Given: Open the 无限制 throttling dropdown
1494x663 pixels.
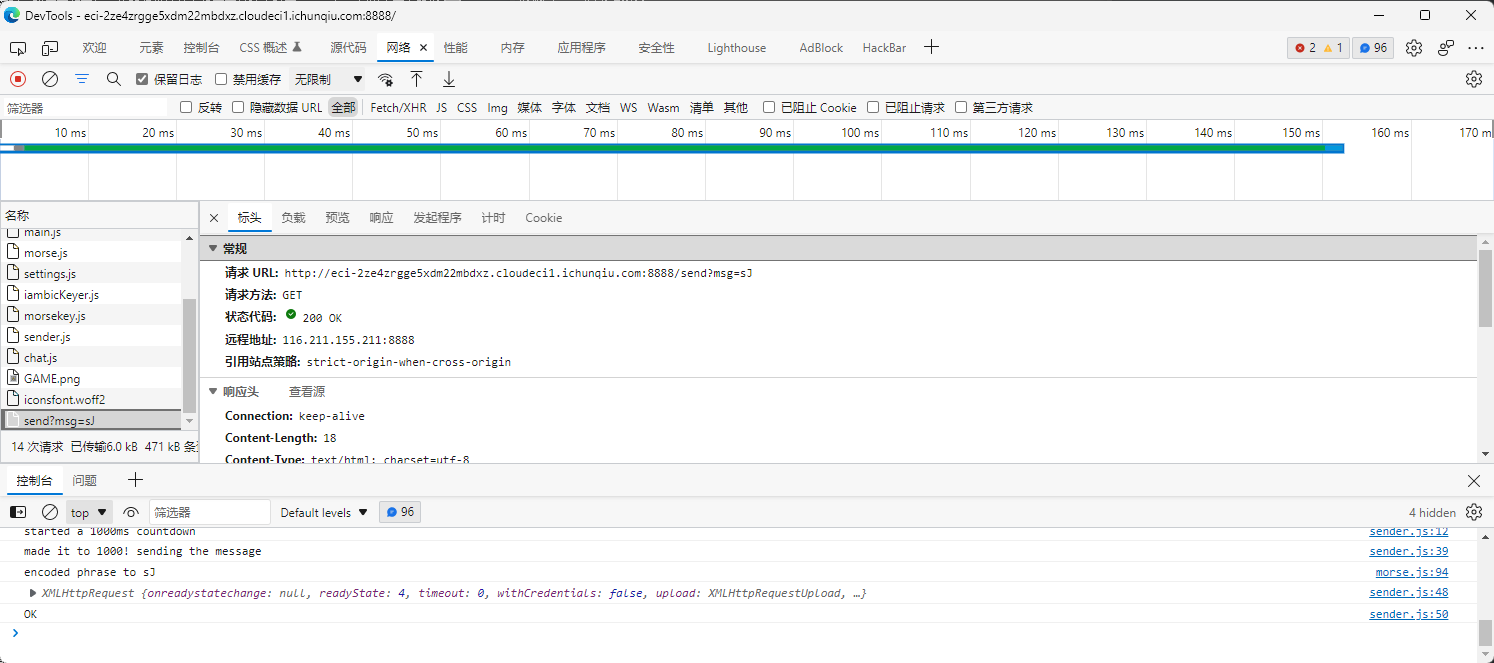Looking at the screenshot, I should point(328,79).
